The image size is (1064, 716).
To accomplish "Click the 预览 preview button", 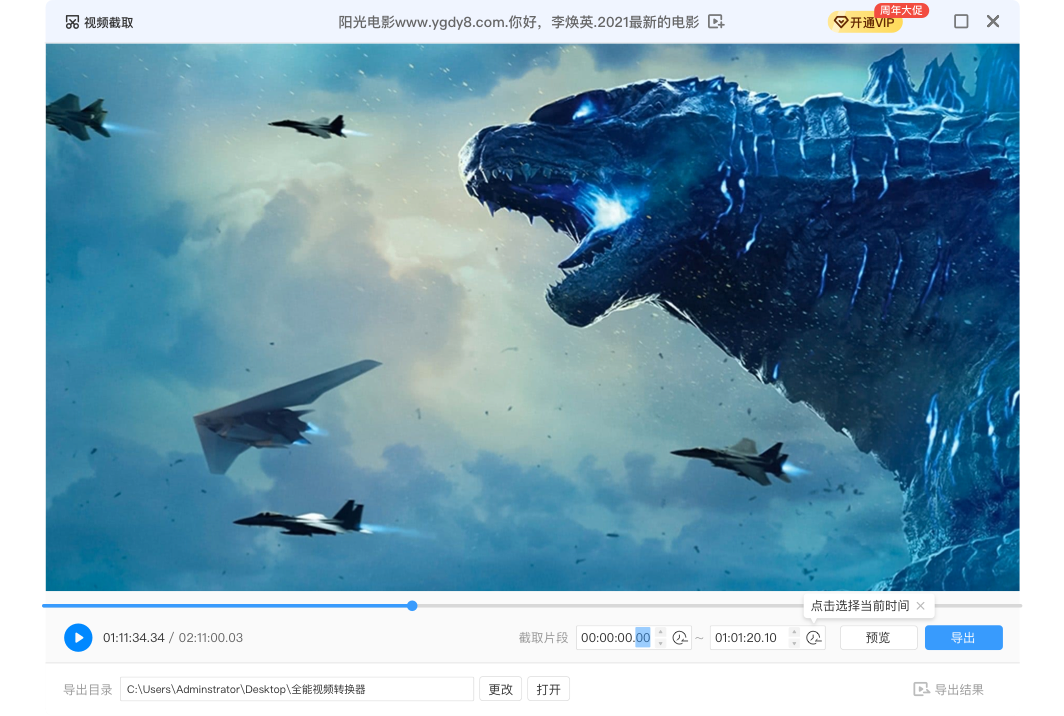I will (x=878, y=638).
